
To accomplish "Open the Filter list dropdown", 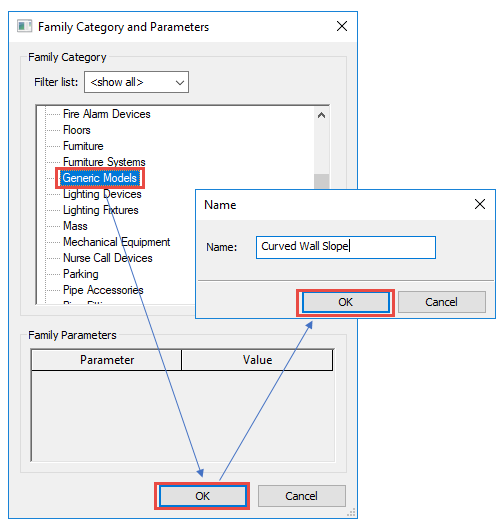I will point(136,82).
